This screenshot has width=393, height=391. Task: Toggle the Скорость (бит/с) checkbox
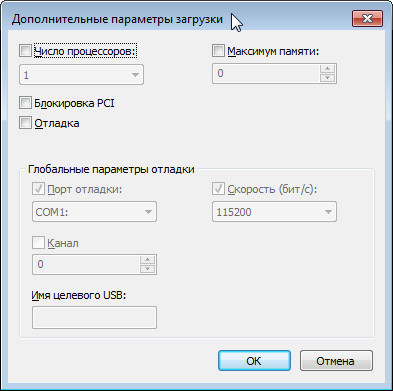(x=218, y=189)
